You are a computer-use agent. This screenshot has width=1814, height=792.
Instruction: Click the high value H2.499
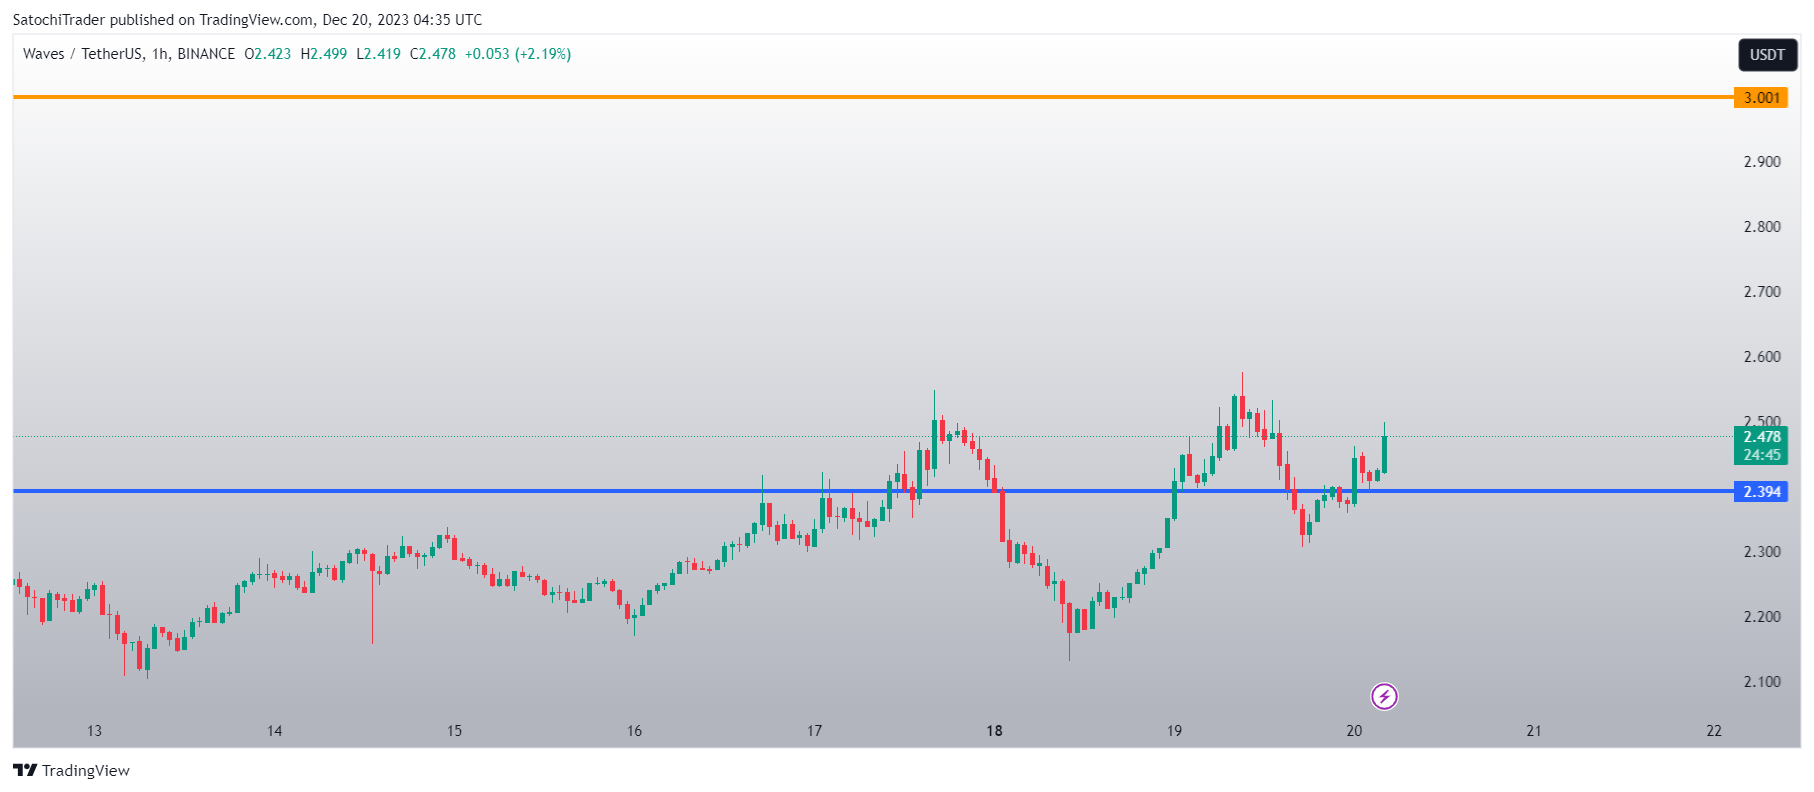tap(324, 54)
